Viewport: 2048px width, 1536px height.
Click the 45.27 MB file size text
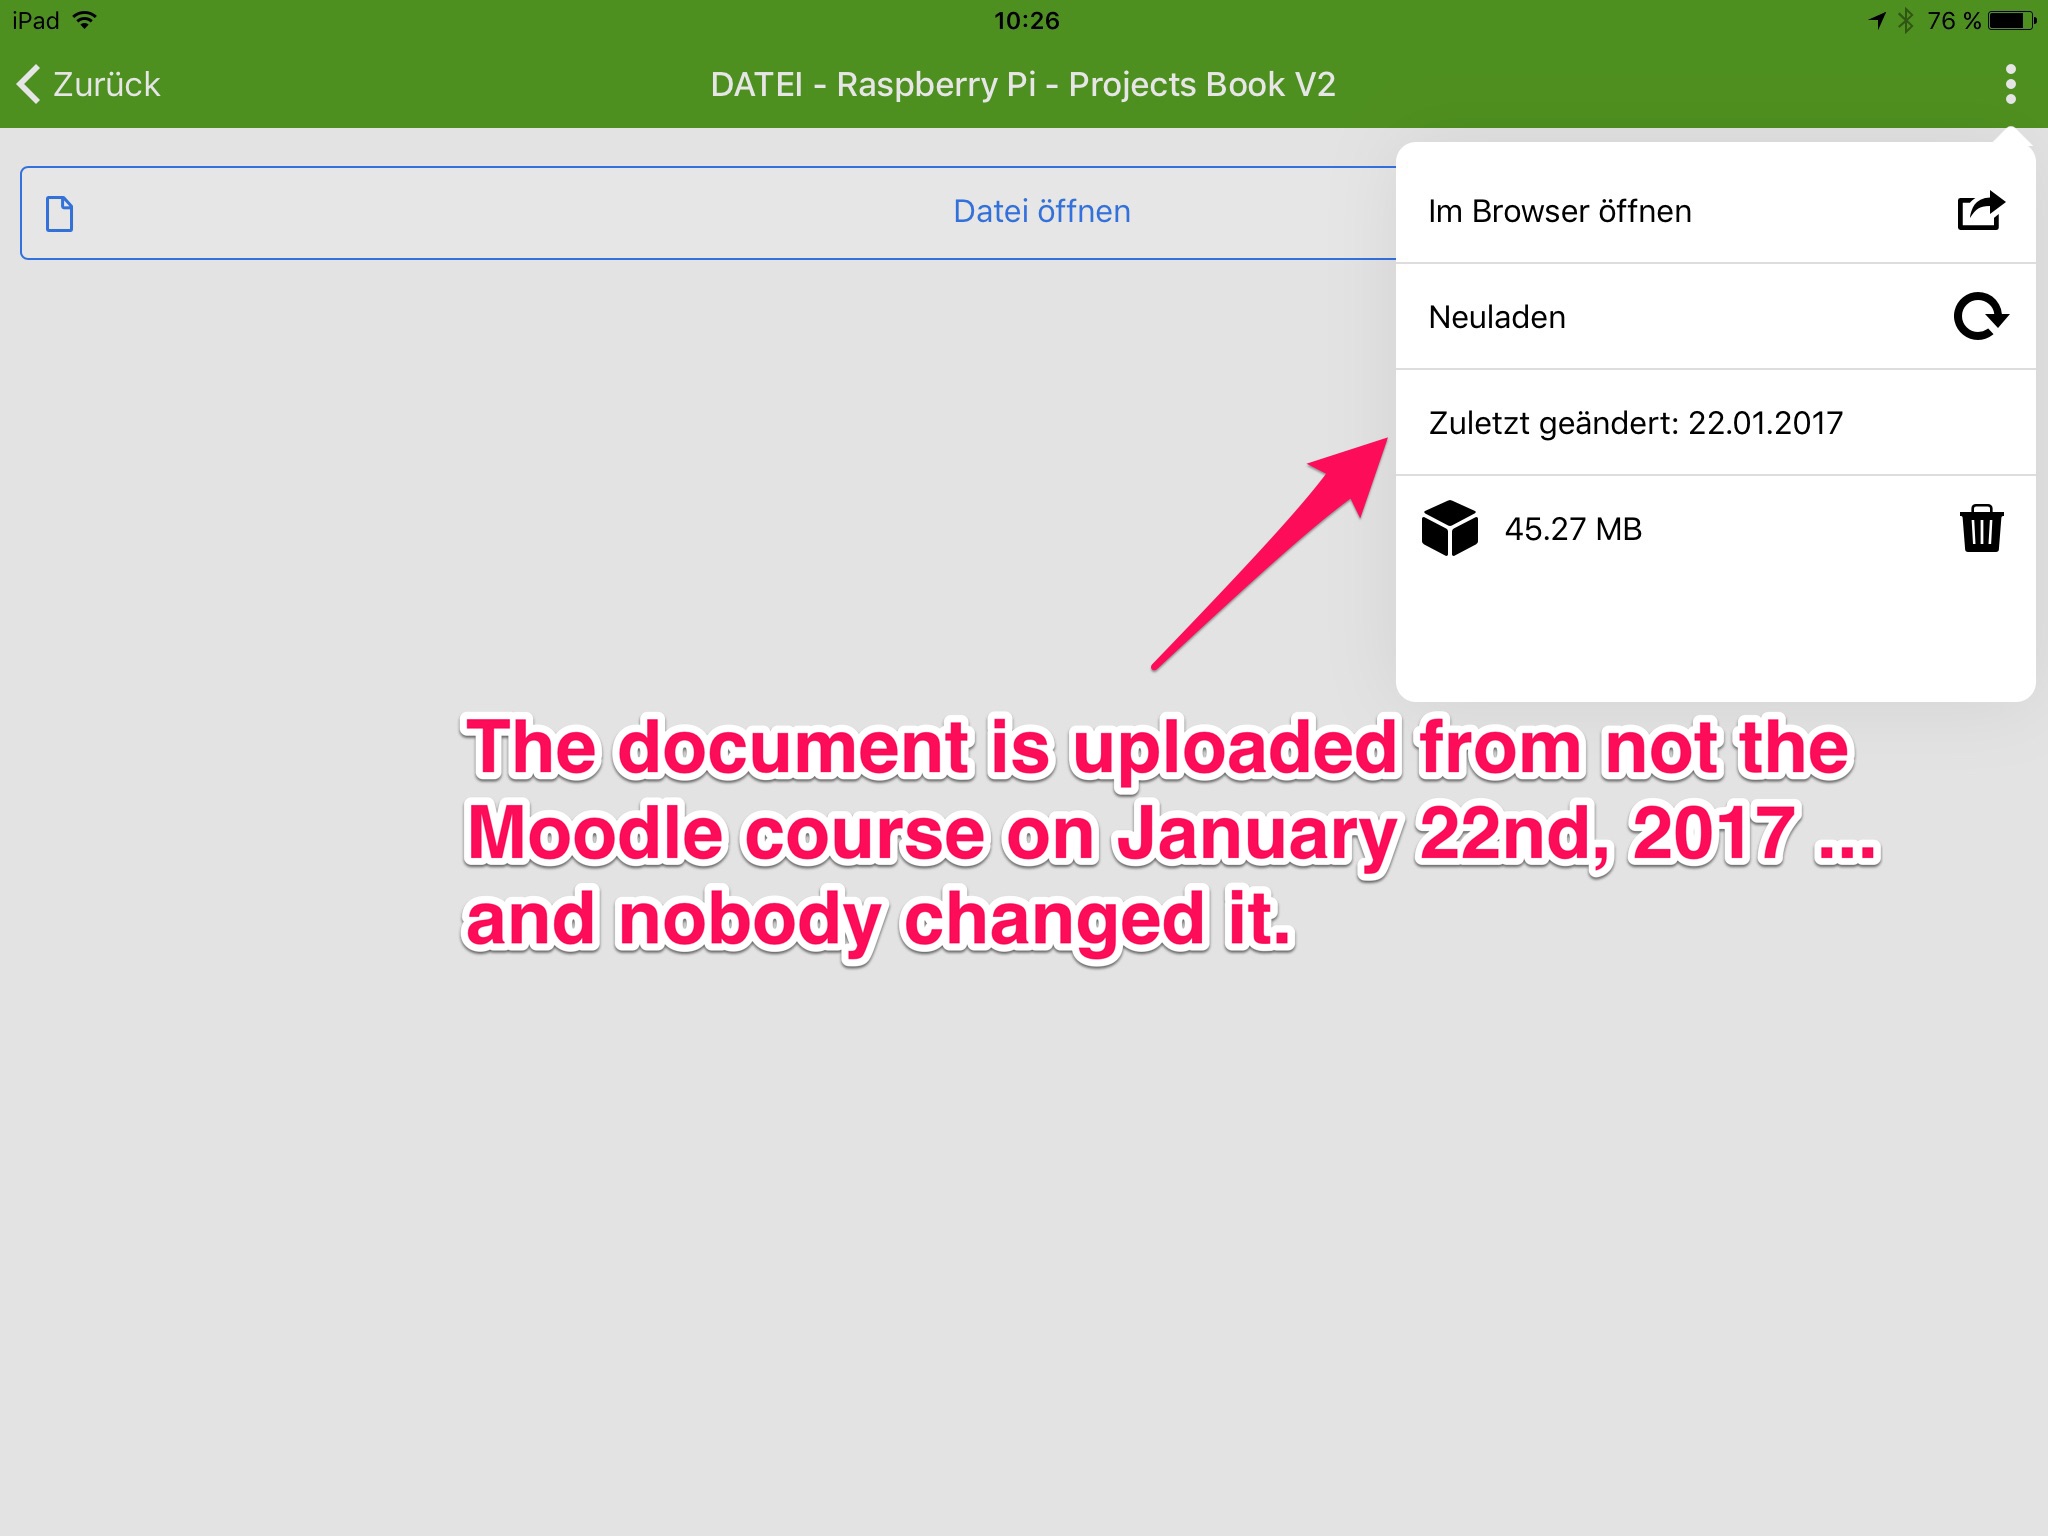[1573, 529]
